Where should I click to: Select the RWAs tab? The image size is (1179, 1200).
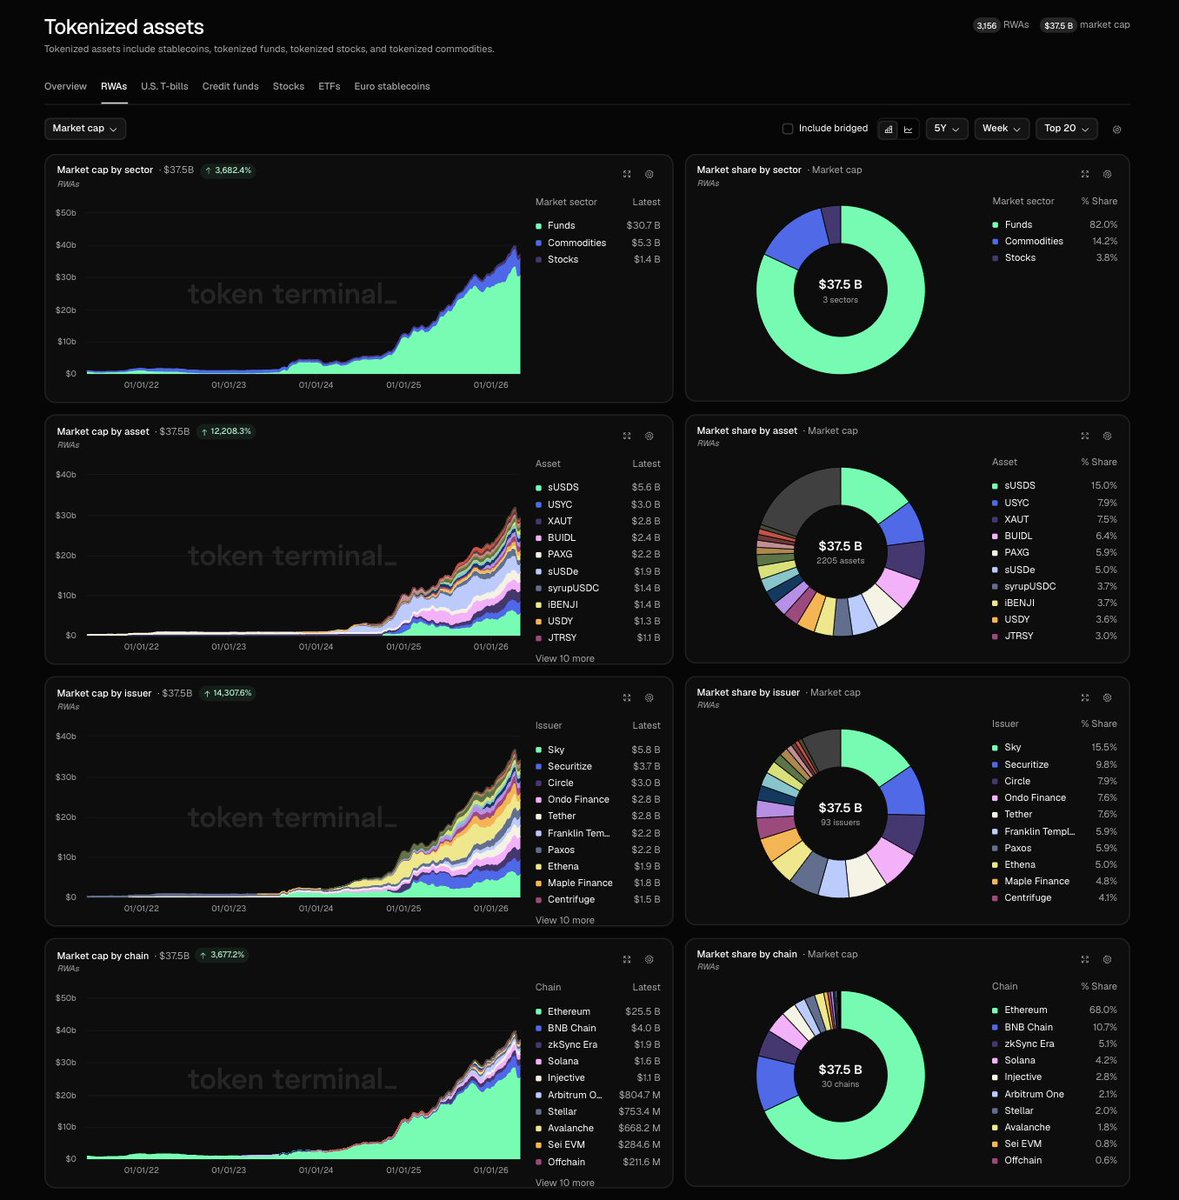pyautogui.click(x=114, y=87)
